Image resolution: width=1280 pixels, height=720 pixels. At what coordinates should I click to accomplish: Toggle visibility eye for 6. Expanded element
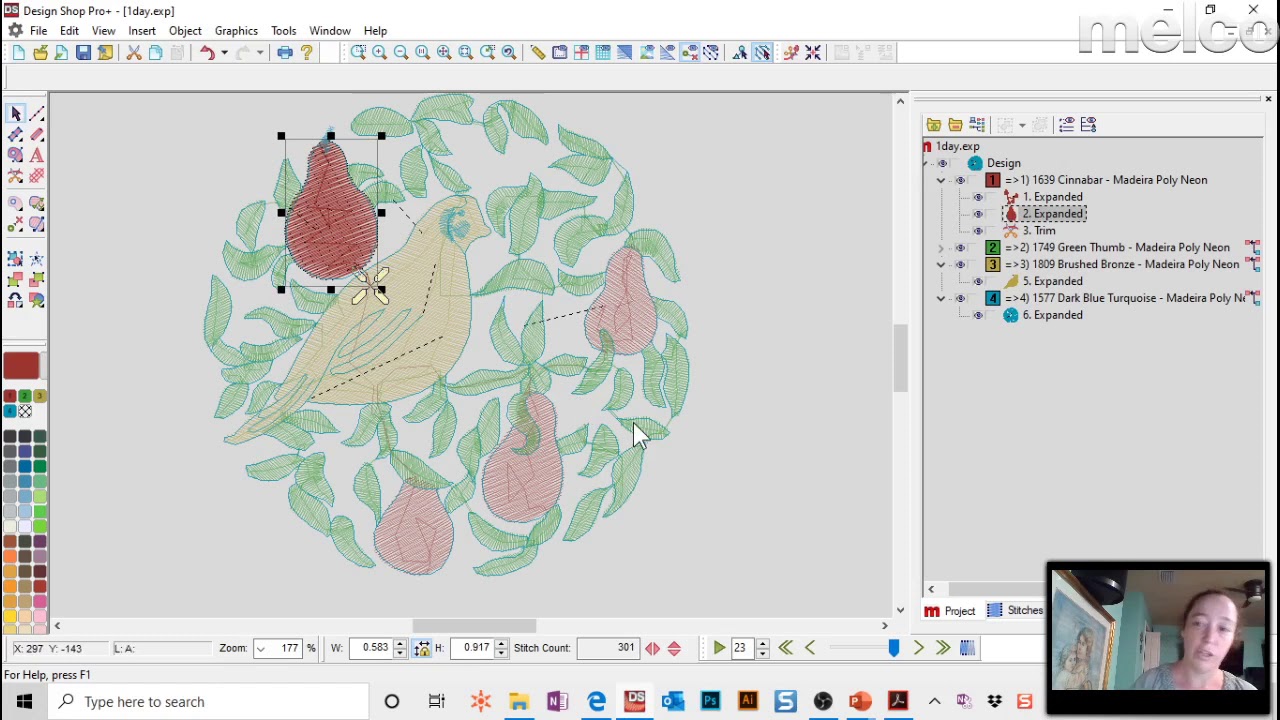979,316
